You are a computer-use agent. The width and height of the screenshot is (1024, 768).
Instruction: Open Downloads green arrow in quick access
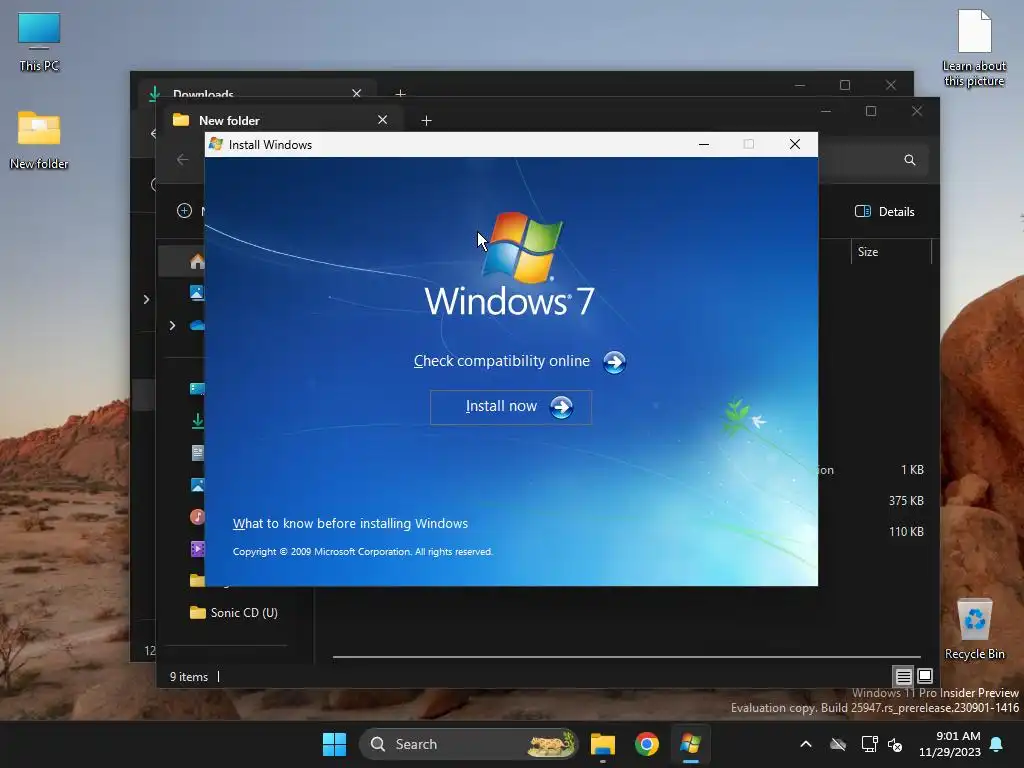click(x=197, y=421)
